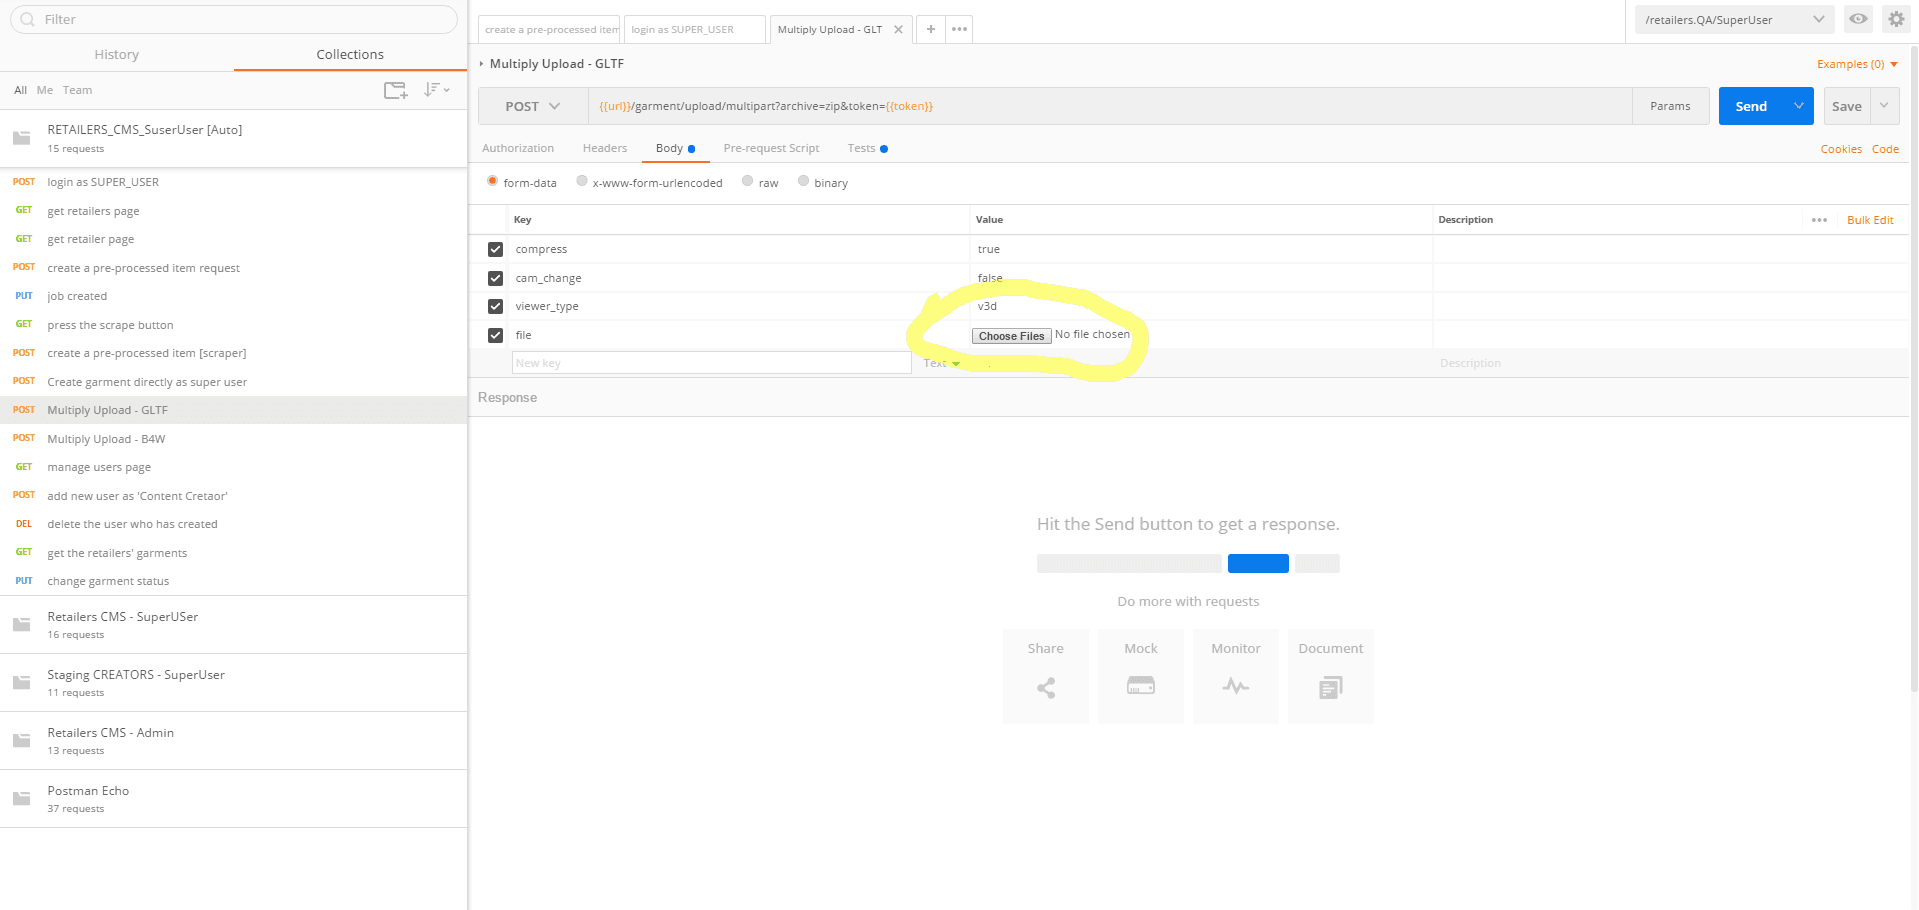Open the Authorization tab

(x=518, y=148)
